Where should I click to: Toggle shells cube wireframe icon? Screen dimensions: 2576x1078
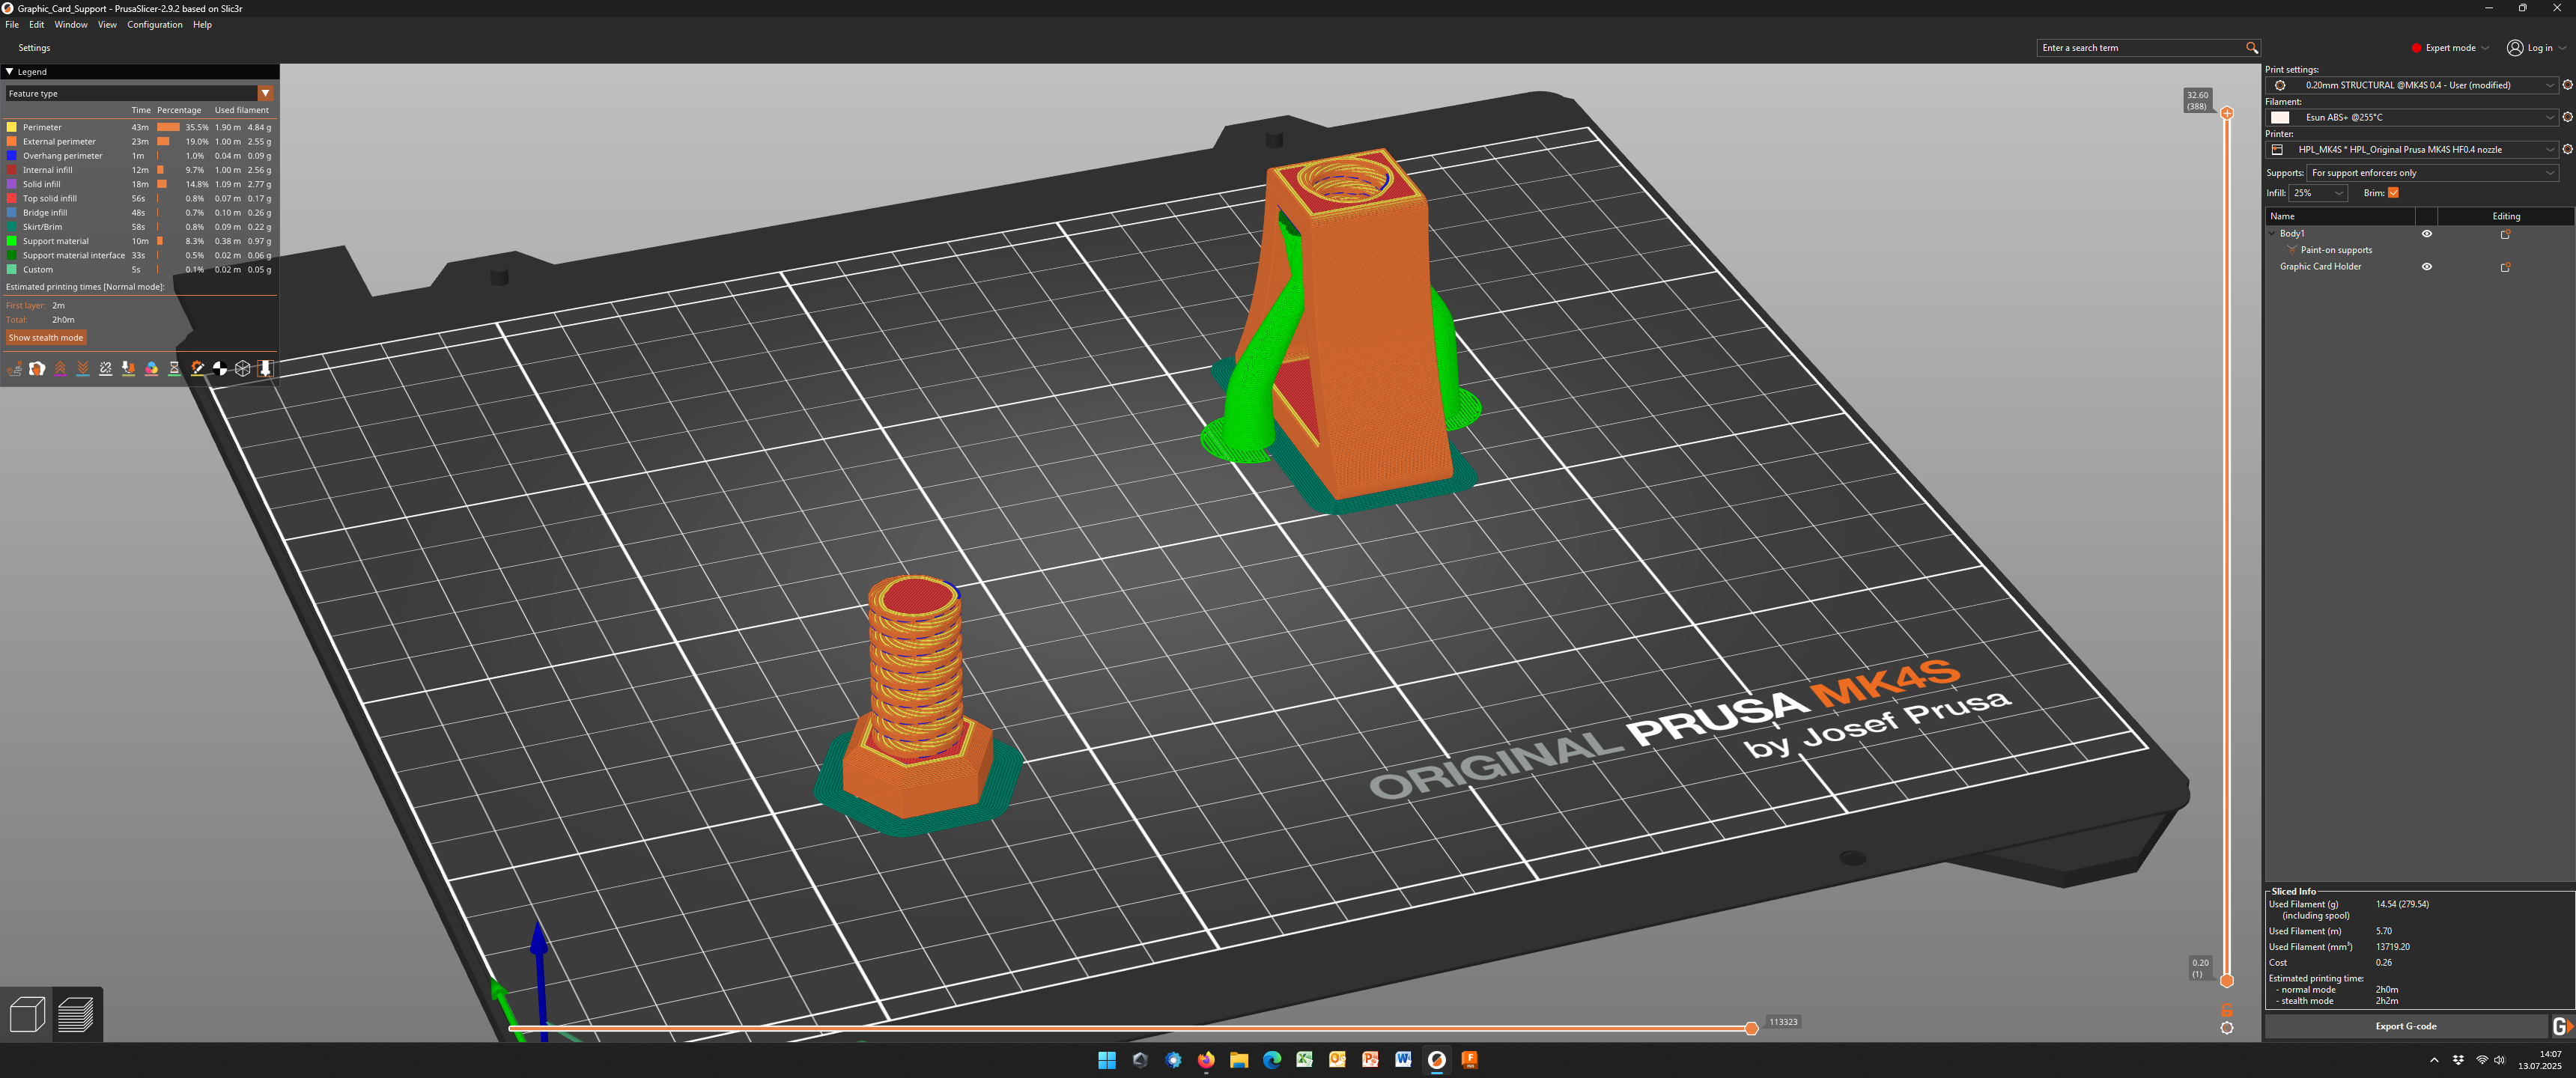pos(242,369)
